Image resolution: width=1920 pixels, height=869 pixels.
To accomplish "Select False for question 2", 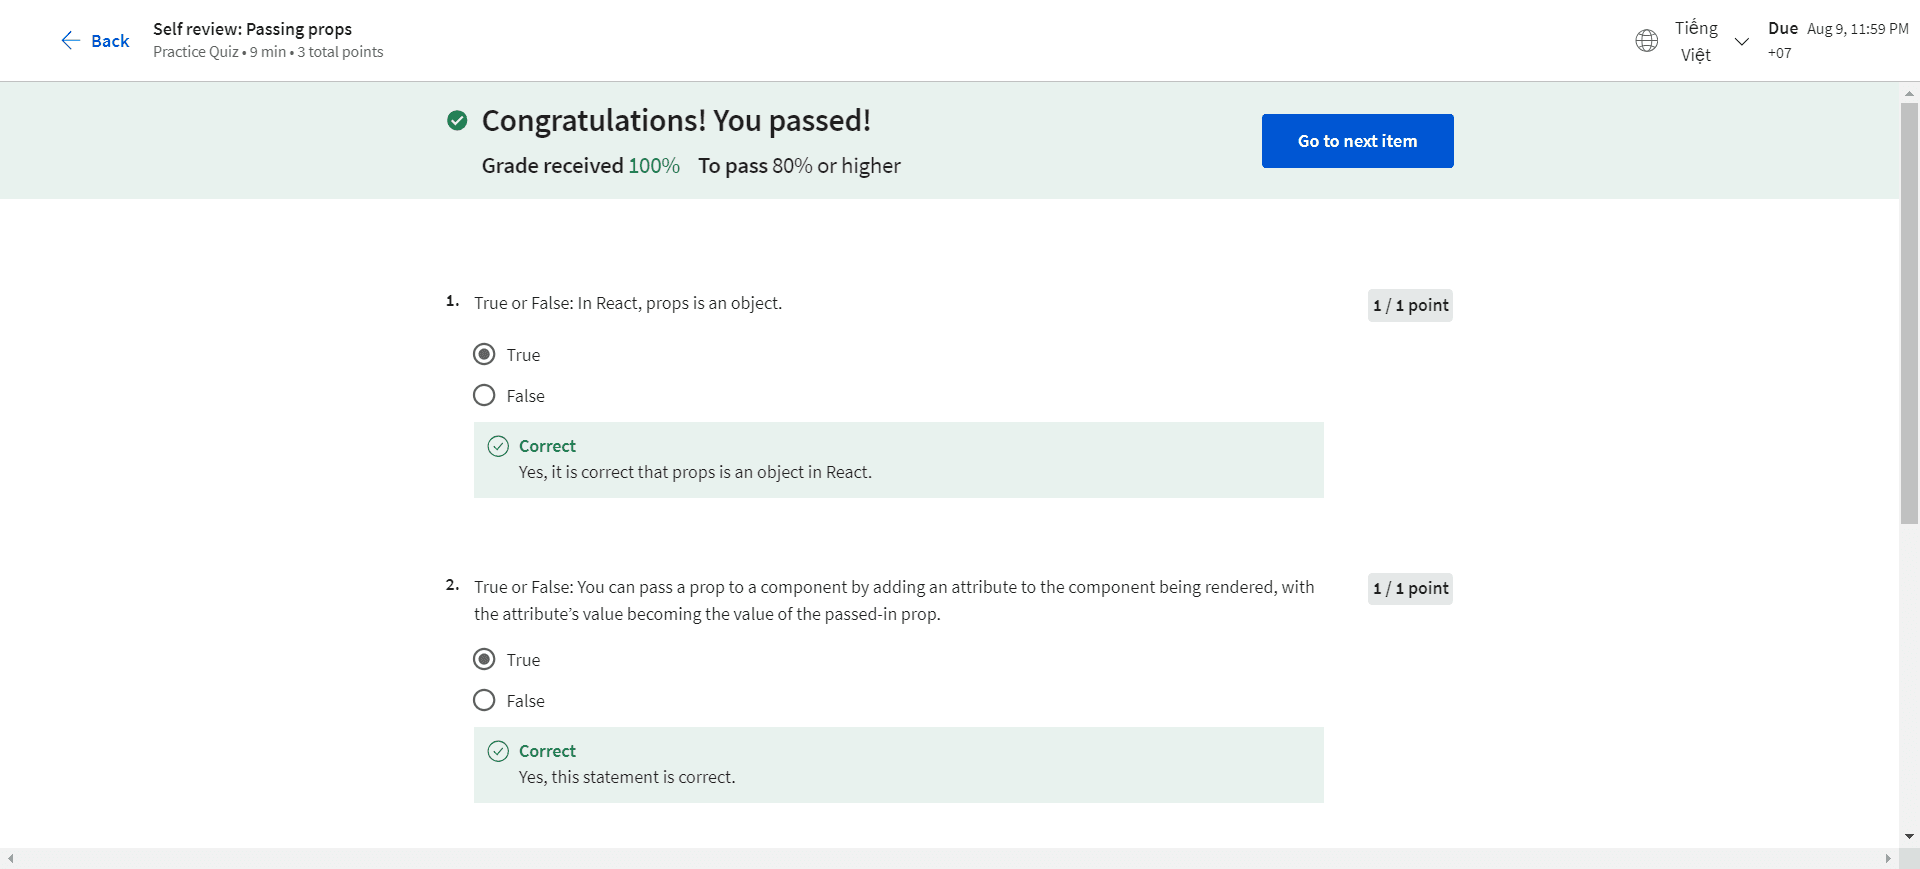I will (484, 700).
